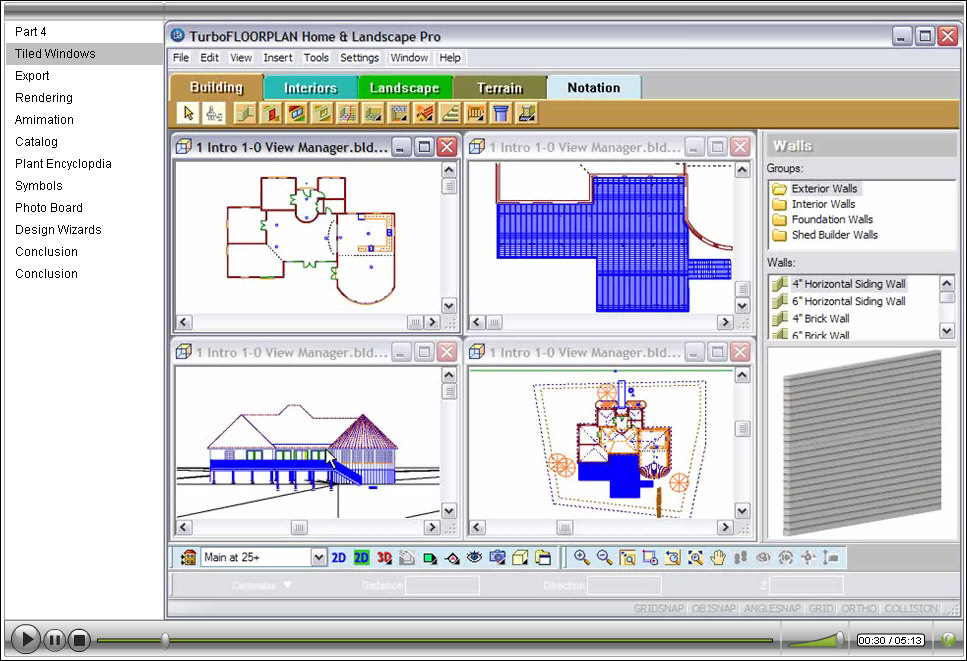Viewport: 967px width, 661px height.
Task: Toggle the eye visibility icon
Action: coord(474,557)
